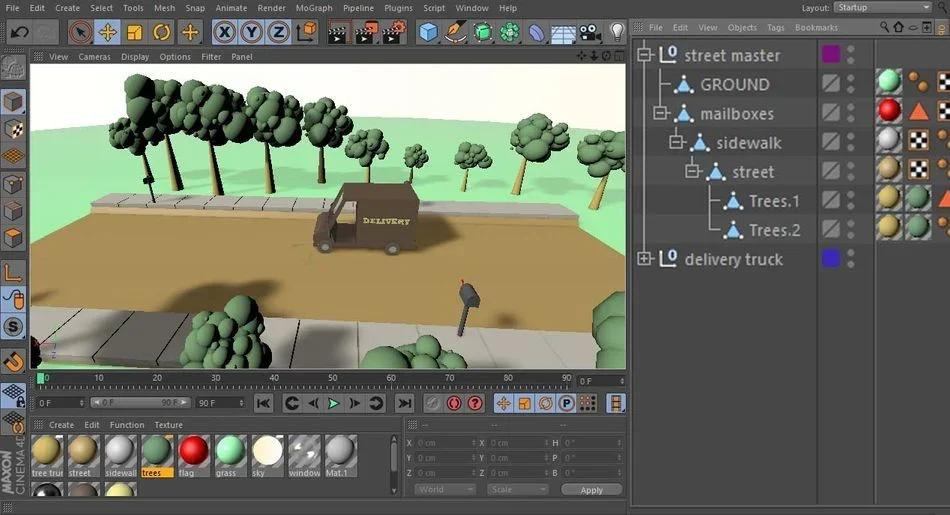This screenshot has width=950, height=515.
Task: Click the green Play Forwards button
Action: 333,403
